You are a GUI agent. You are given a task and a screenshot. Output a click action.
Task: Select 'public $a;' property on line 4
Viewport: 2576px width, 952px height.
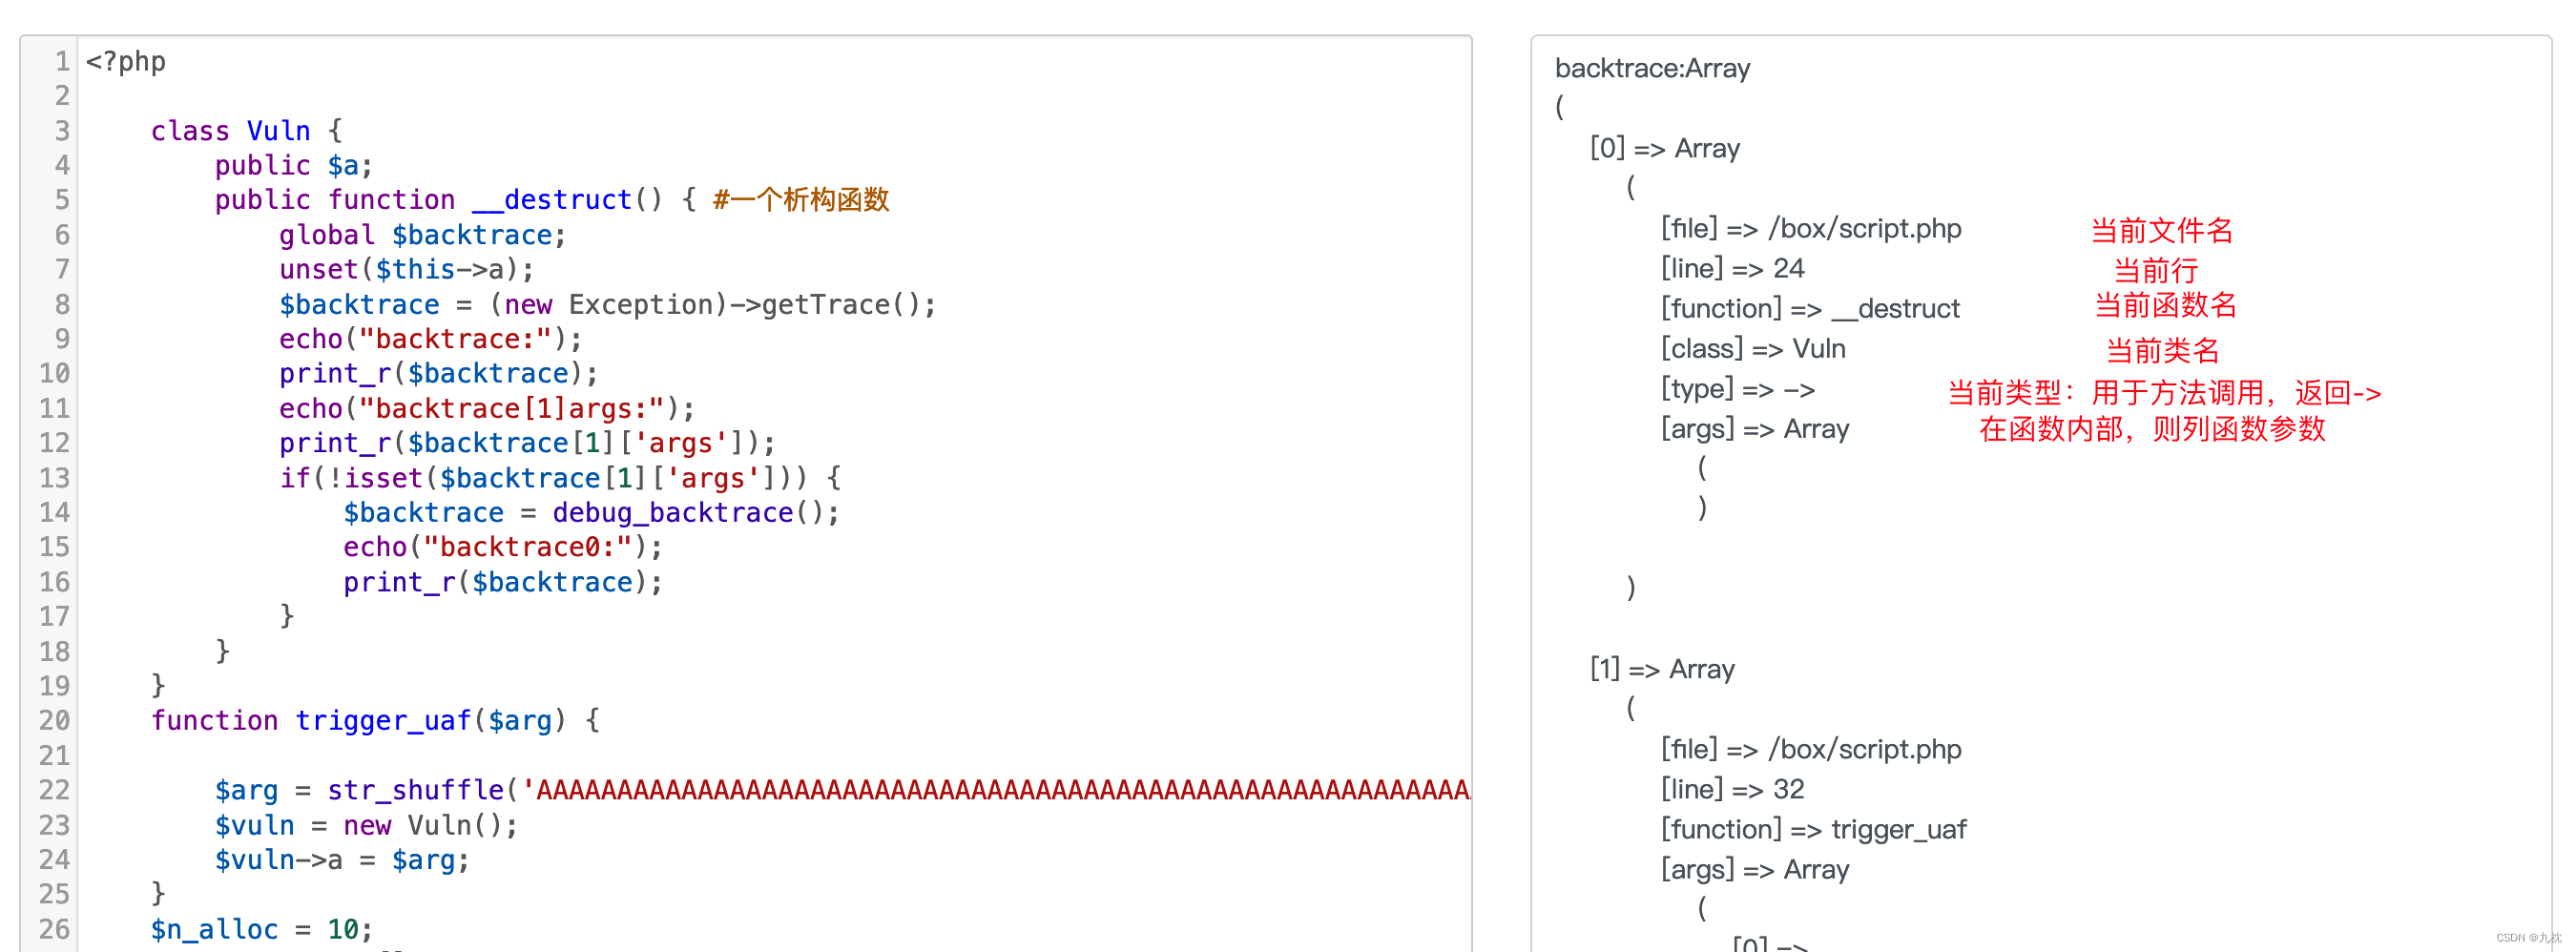coord(294,166)
